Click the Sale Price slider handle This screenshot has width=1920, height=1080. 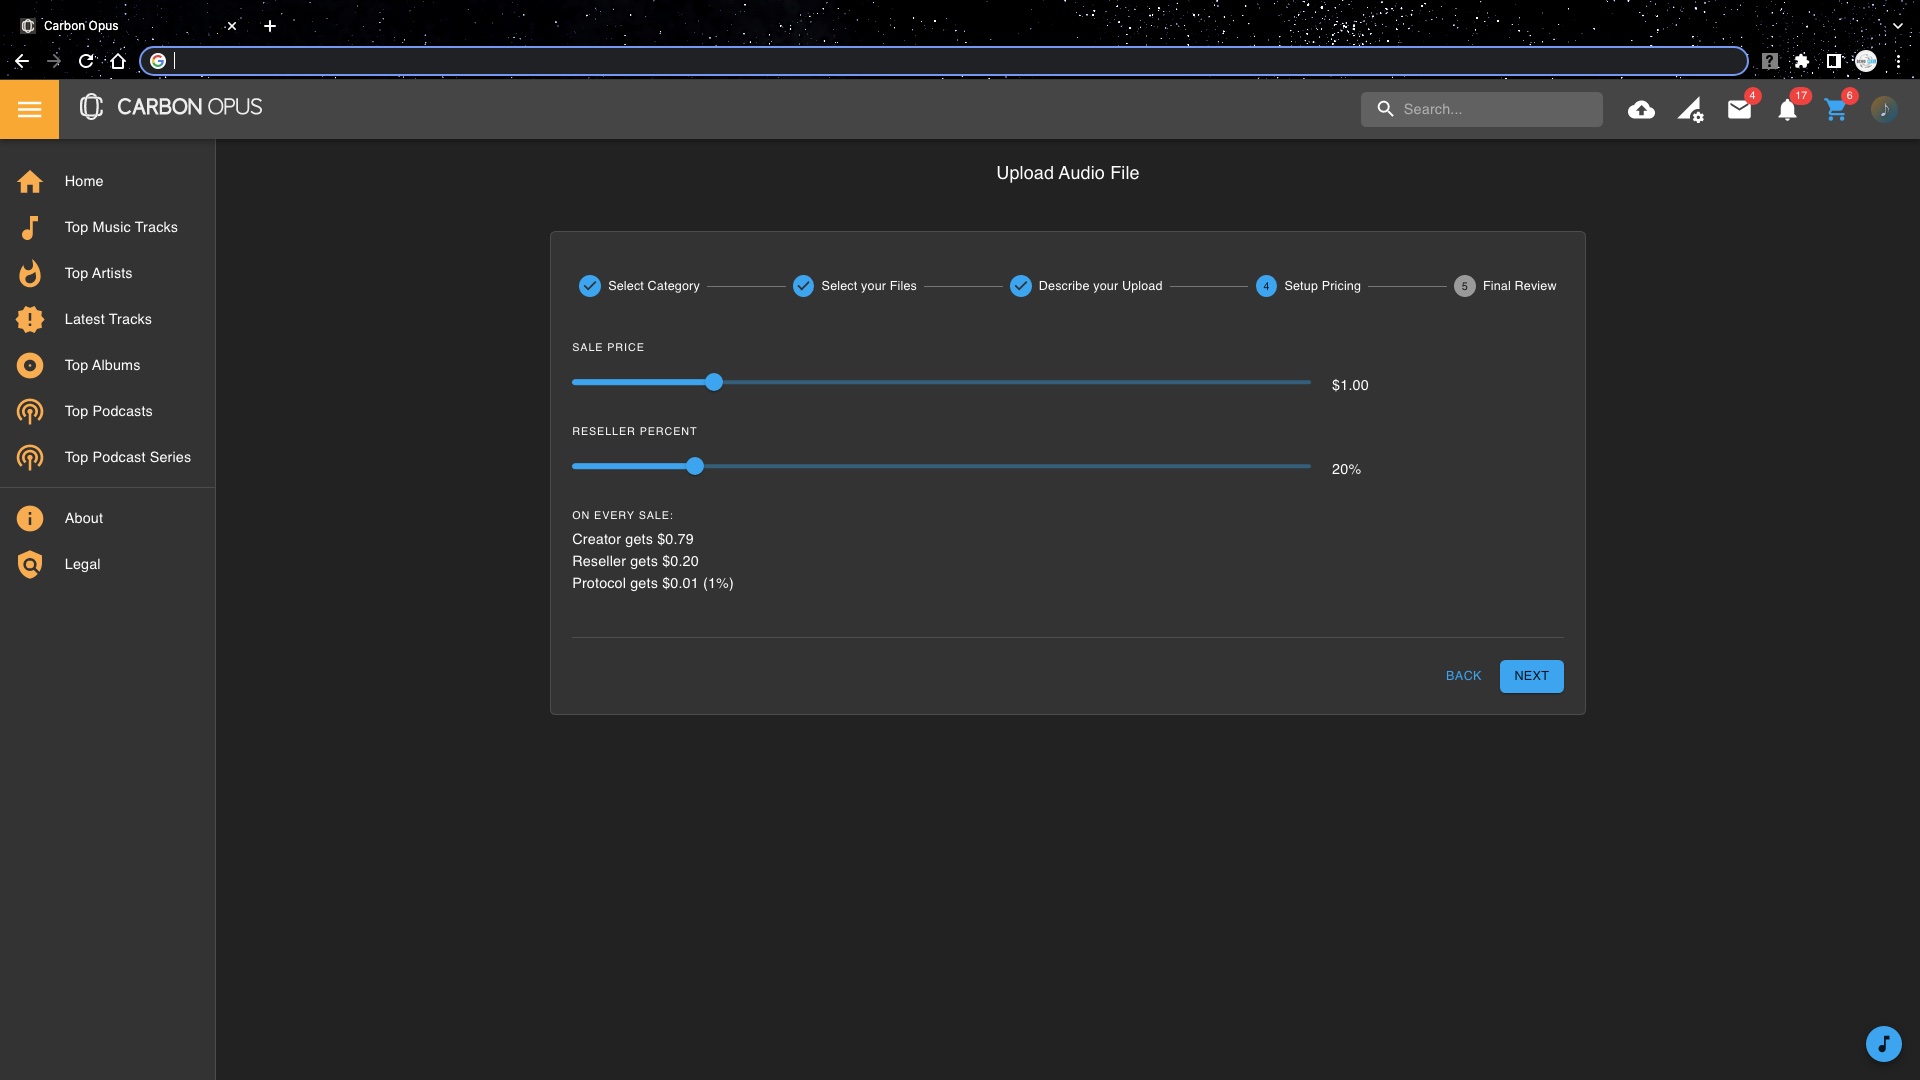(x=714, y=382)
